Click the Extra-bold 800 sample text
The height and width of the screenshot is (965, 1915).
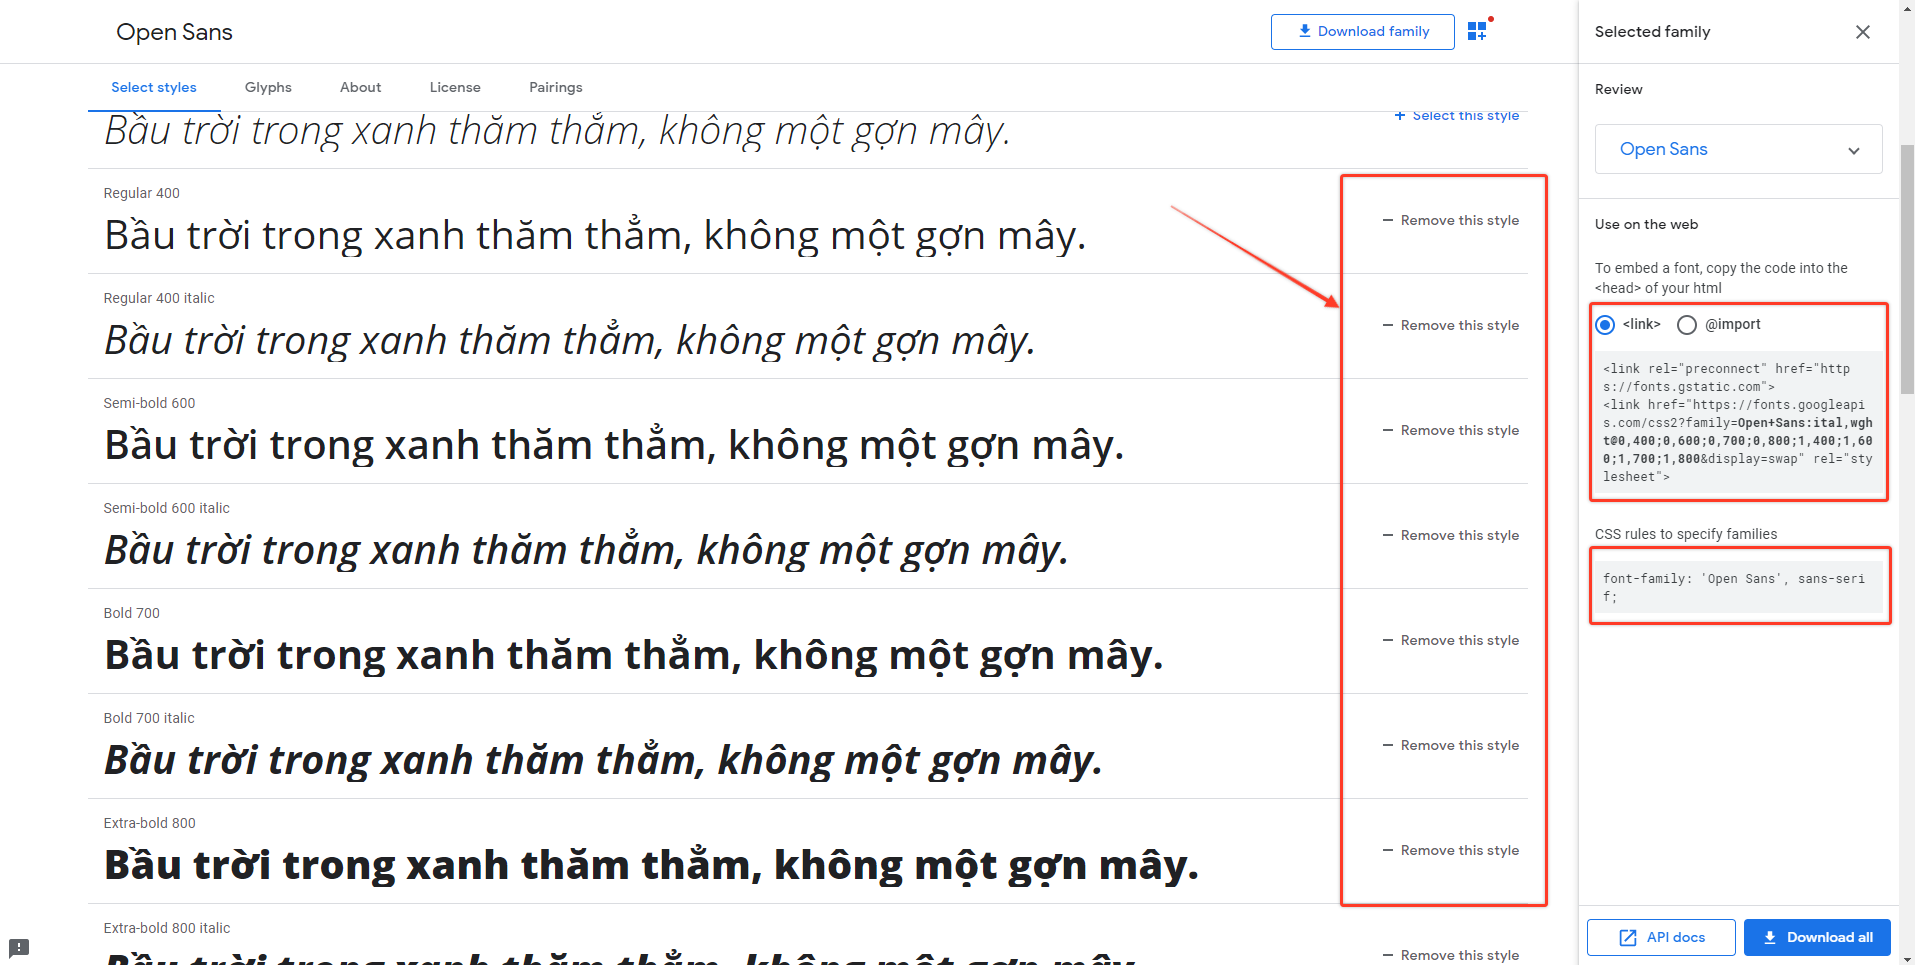[651, 866]
